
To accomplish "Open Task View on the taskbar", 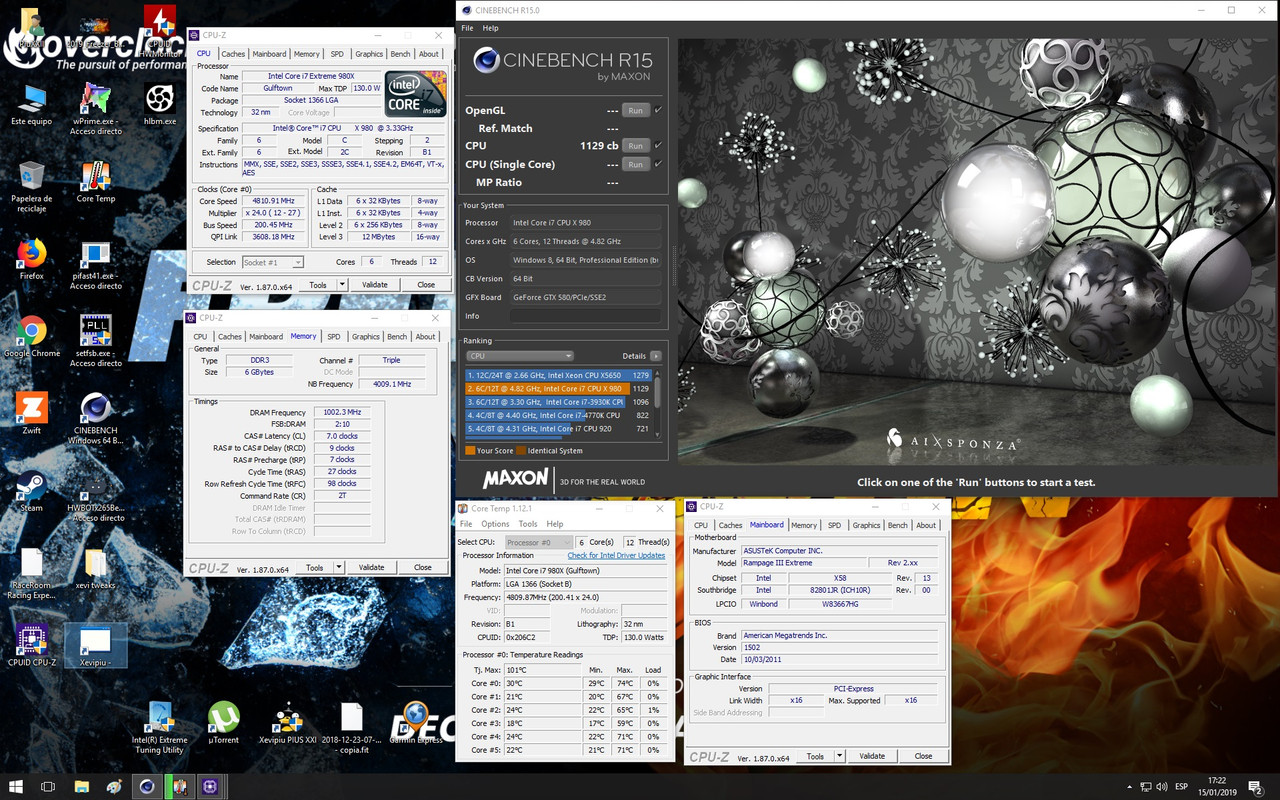I will 48,786.
